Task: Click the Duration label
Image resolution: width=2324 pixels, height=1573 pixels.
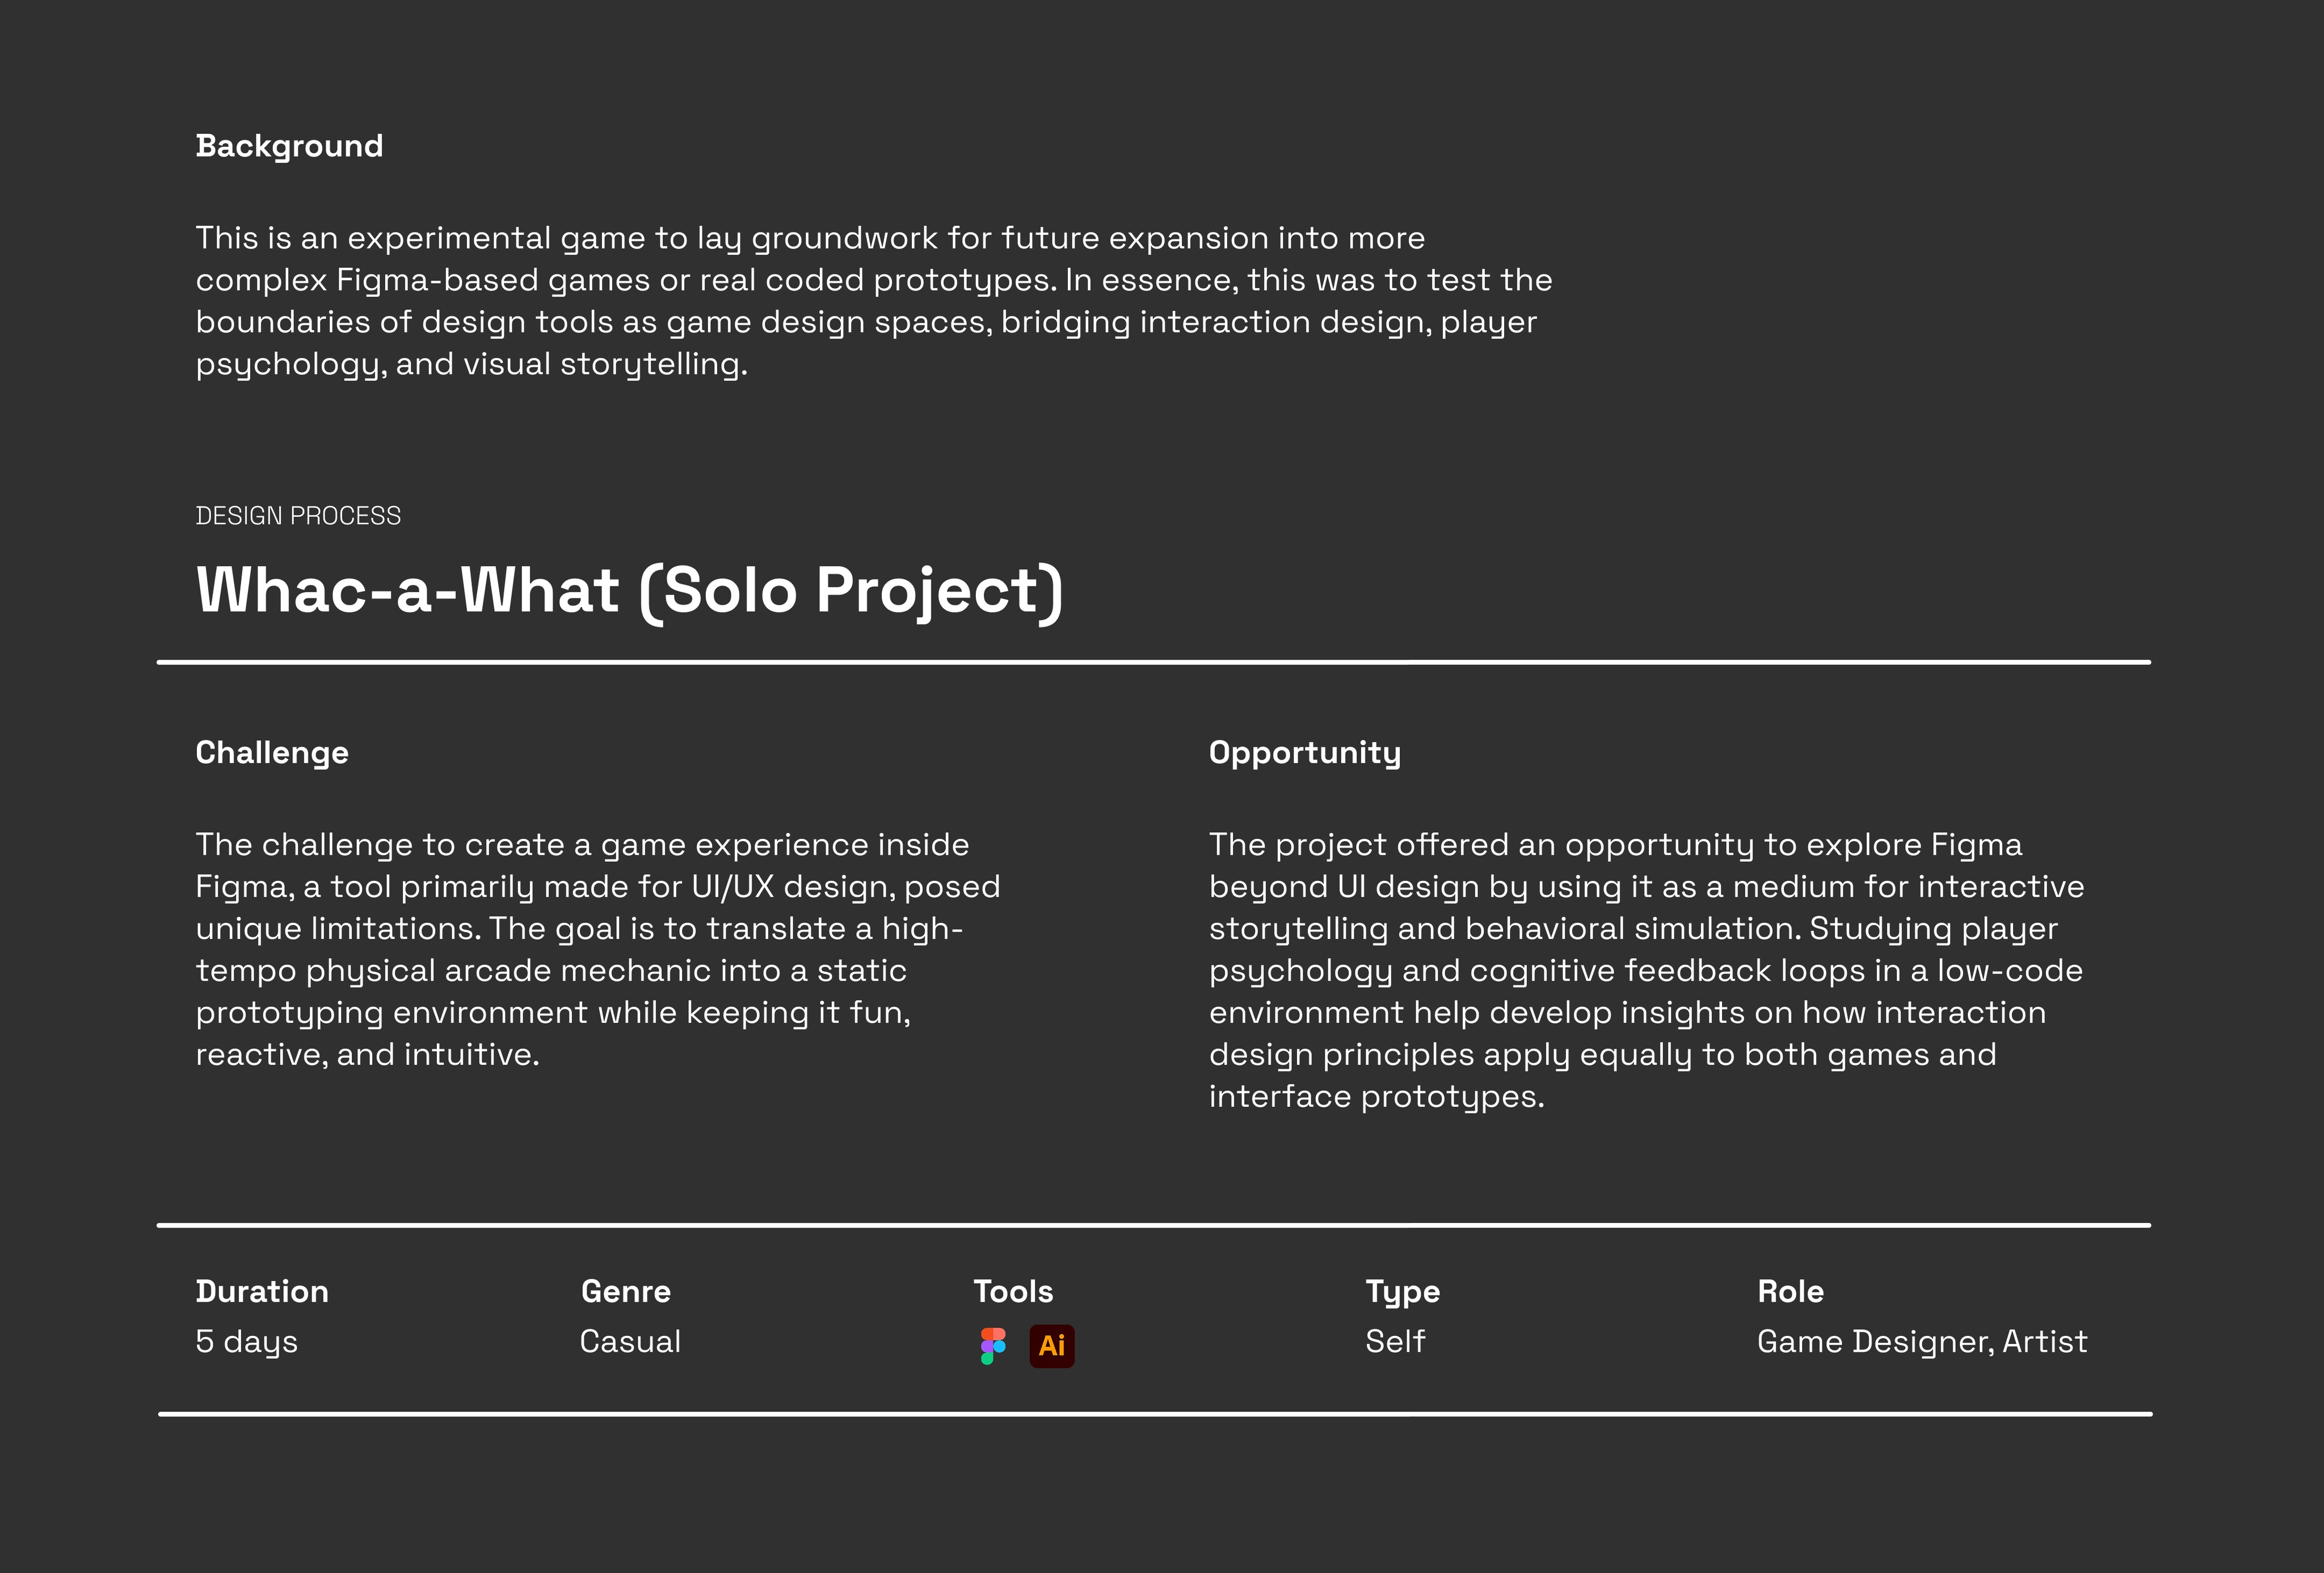Action: coord(262,1291)
